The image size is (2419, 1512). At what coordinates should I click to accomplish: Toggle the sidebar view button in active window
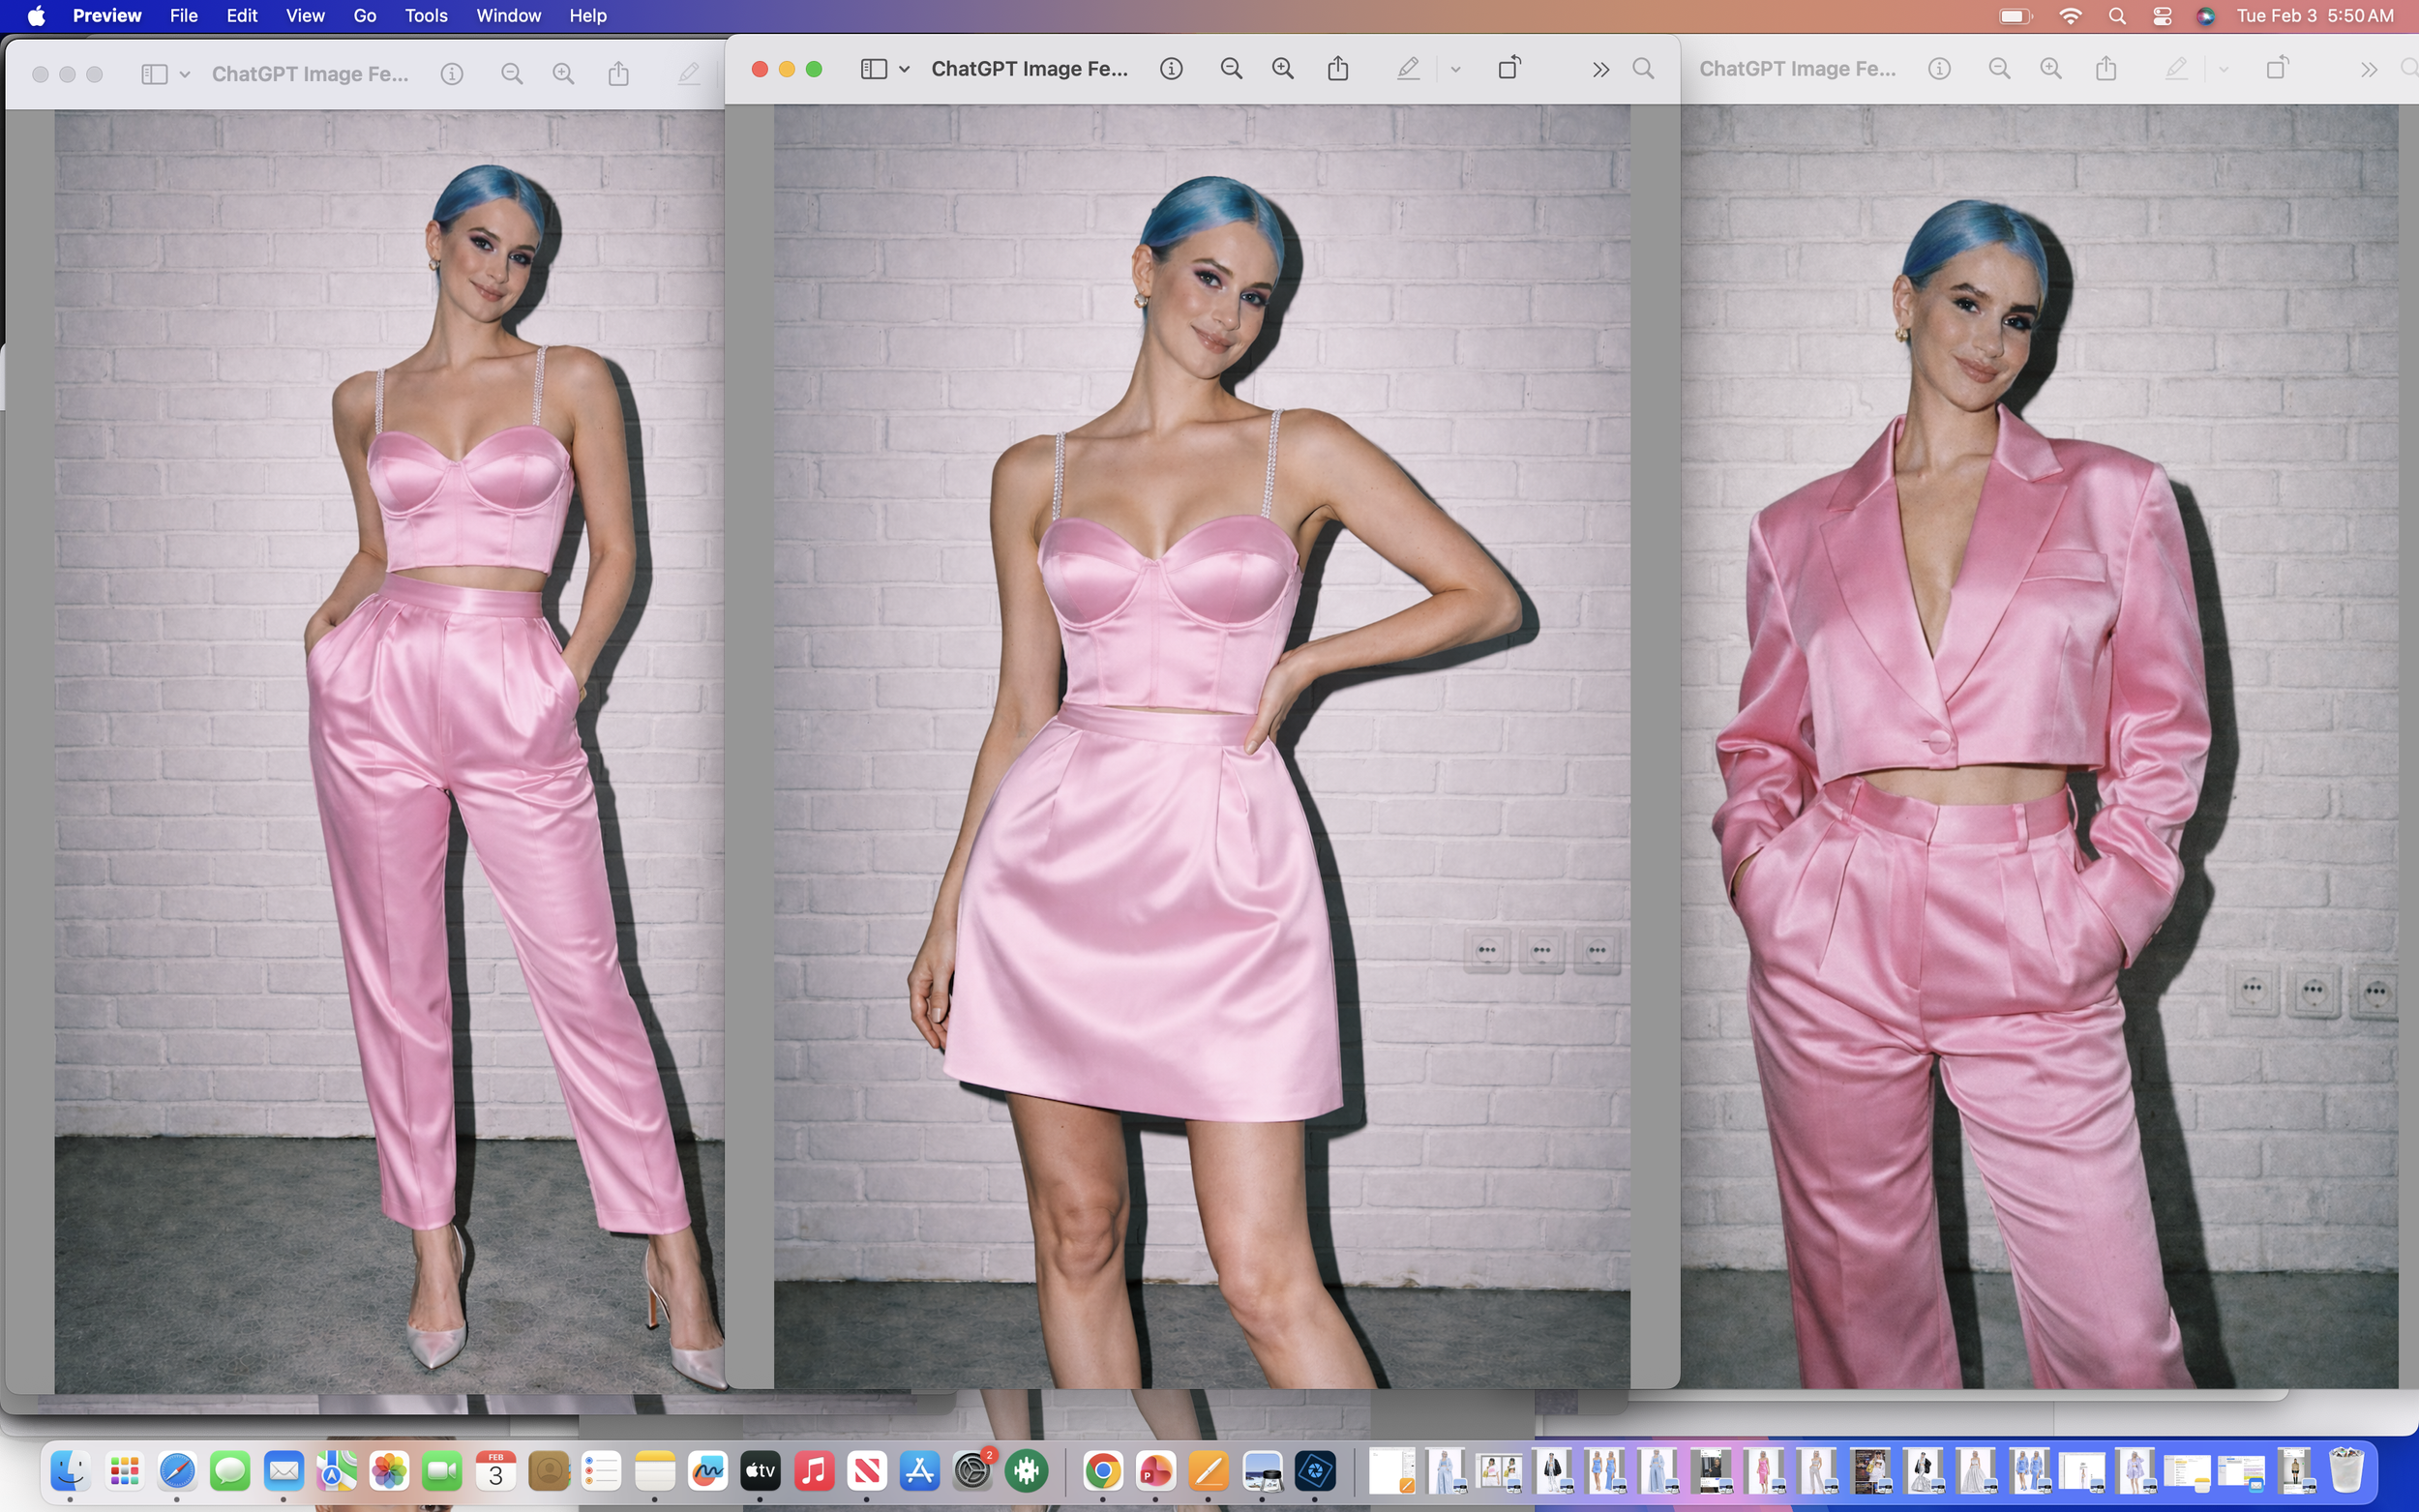pos(873,69)
